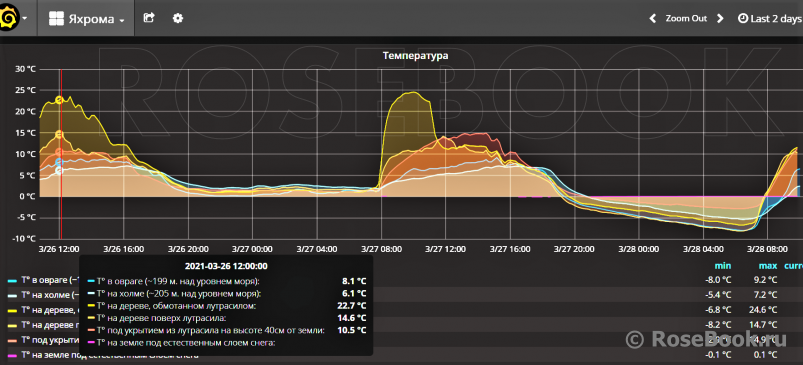Toggle the T° на холме legend series
The height and width of the screenshot is (365, 803).
[50, 295]
